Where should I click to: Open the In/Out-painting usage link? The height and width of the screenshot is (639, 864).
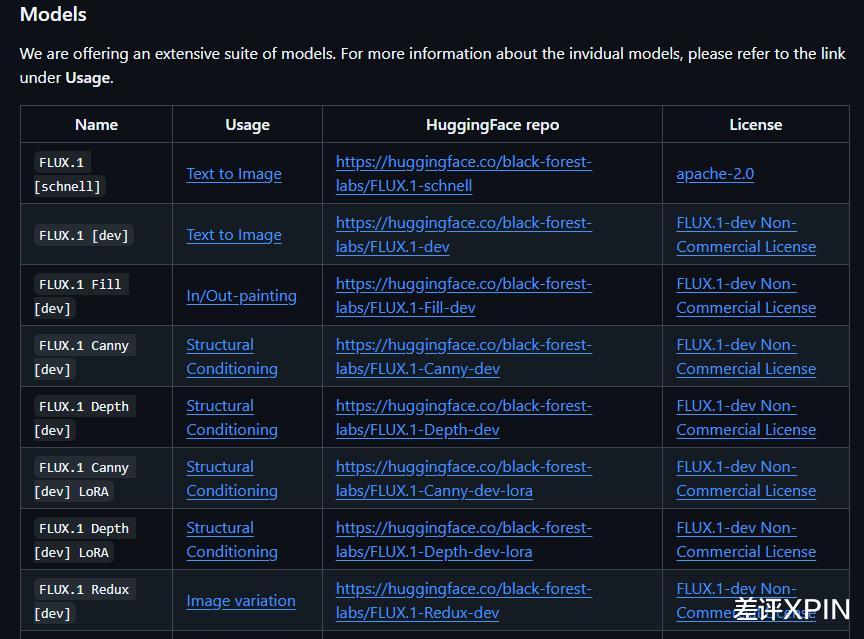tap(241, 296)
